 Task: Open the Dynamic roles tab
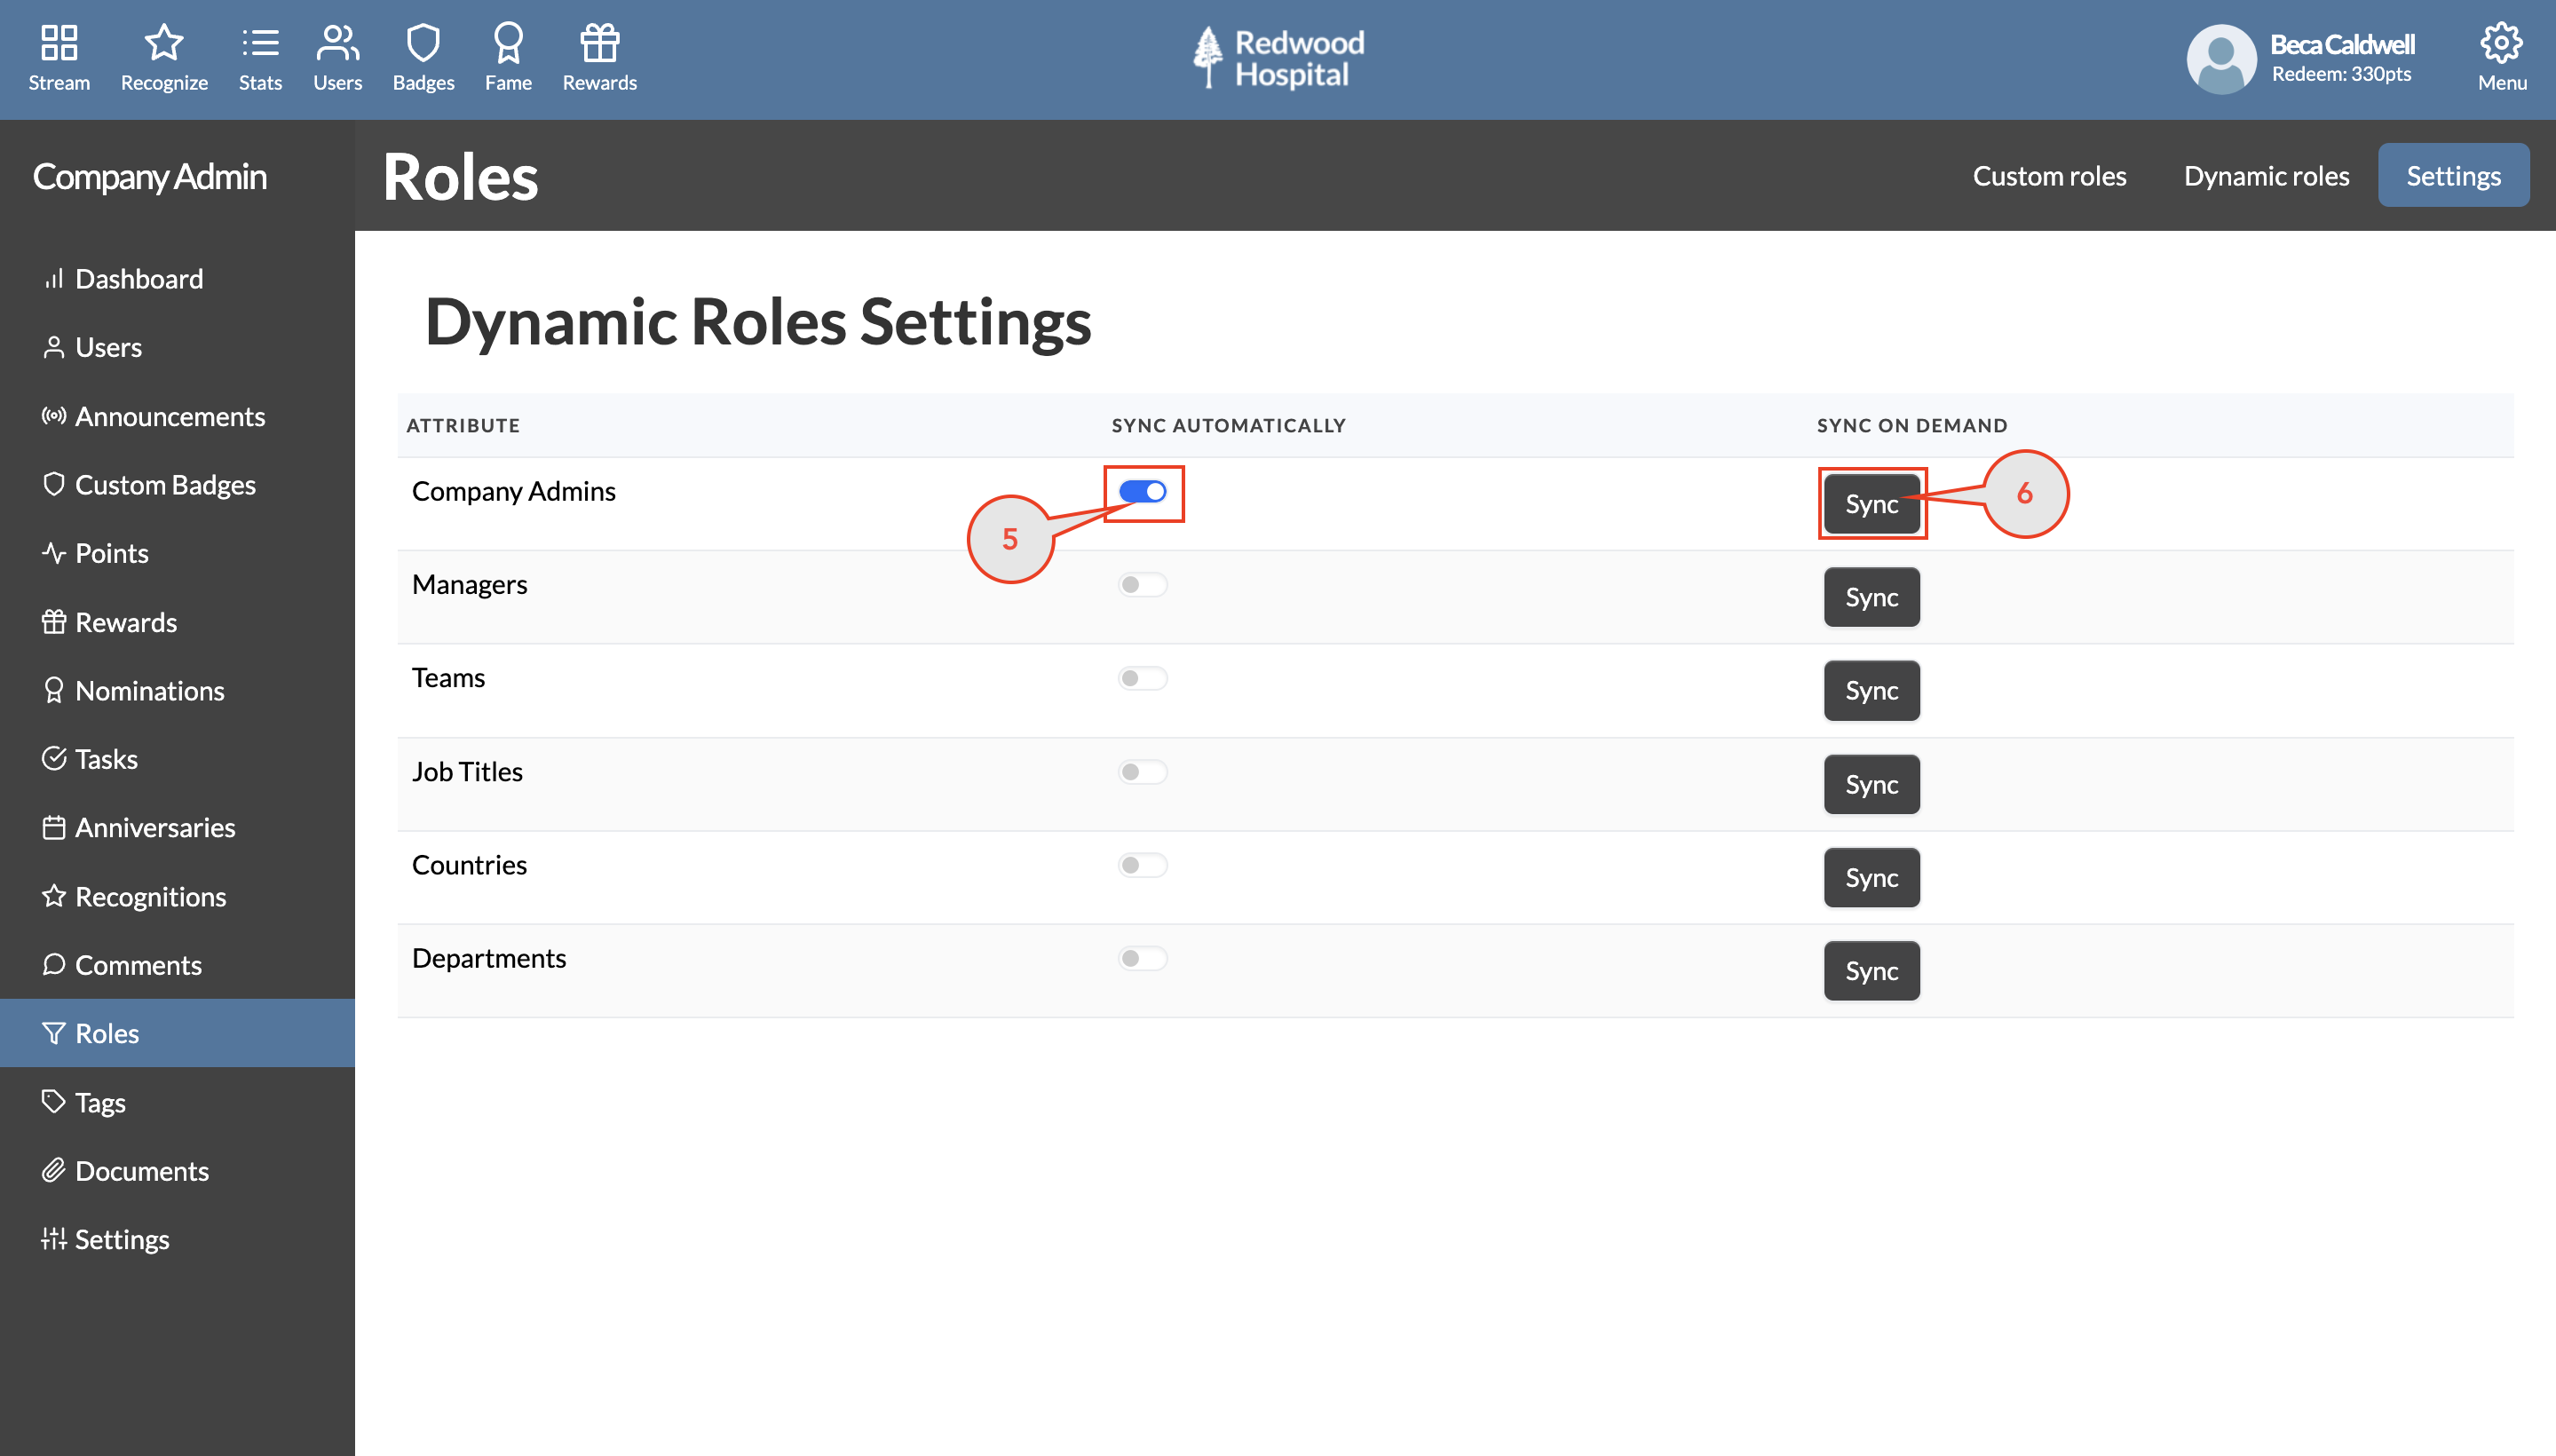tap(2266, 175)
